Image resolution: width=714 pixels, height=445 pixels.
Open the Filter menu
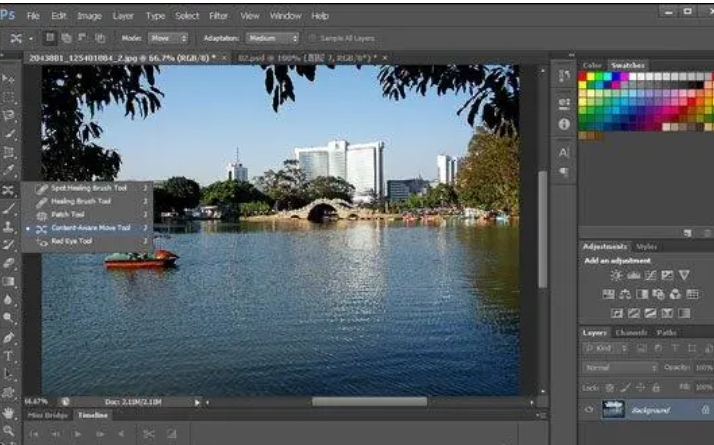(x=218, y=16)
